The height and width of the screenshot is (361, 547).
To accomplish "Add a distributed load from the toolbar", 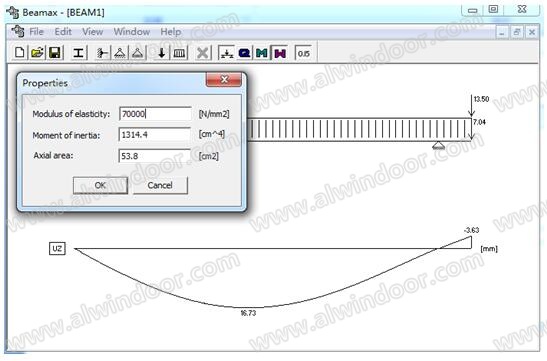I will click(179, 53).
